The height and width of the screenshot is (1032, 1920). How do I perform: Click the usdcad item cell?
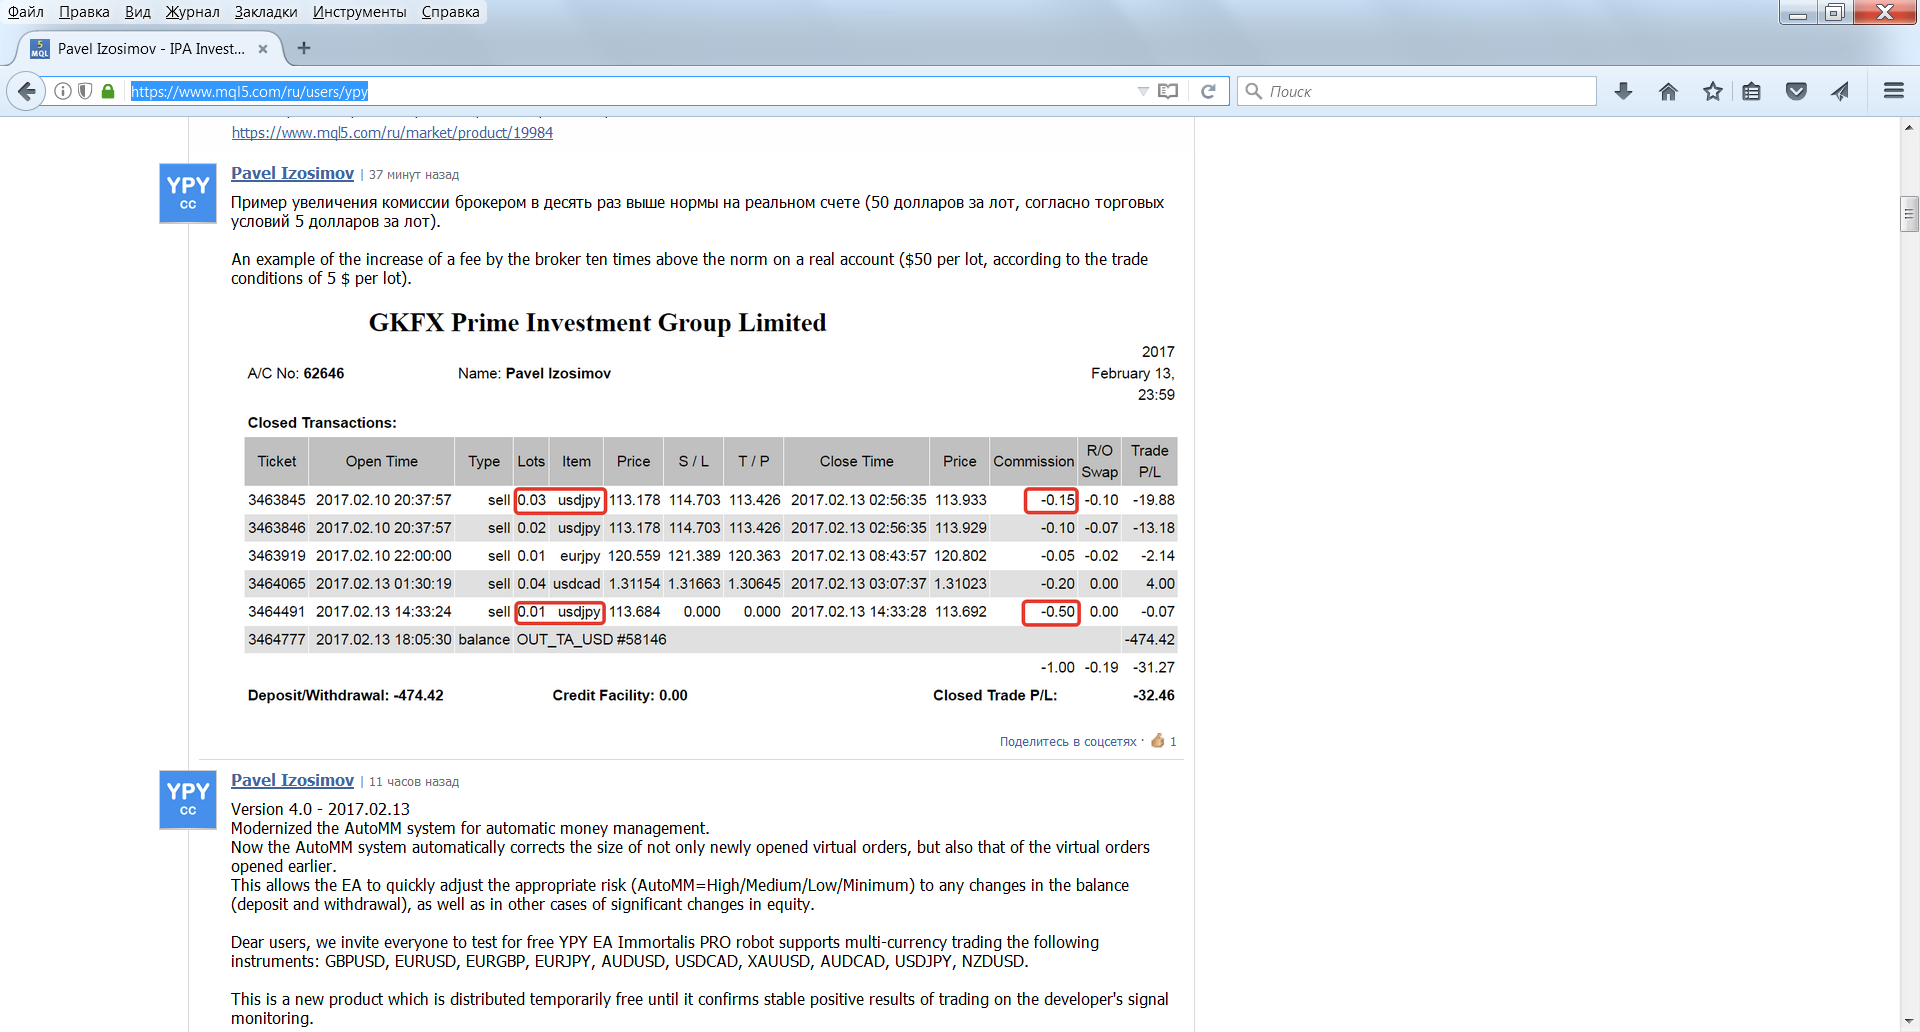(x=577, y=584)
